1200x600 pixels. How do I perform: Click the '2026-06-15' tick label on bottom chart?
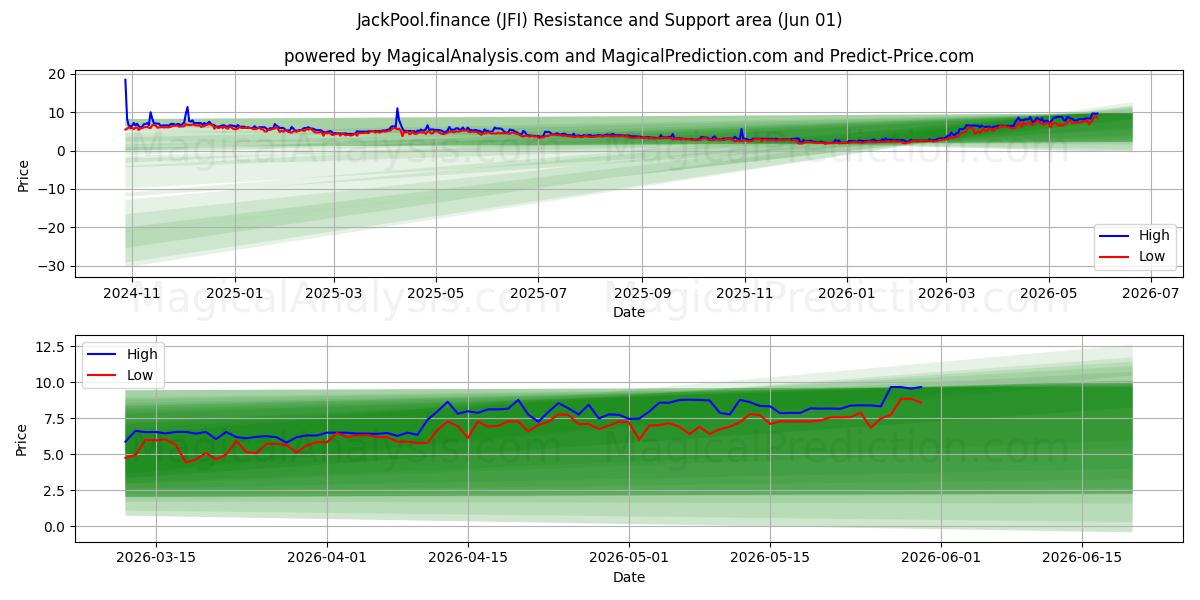tap(1082, 559)
